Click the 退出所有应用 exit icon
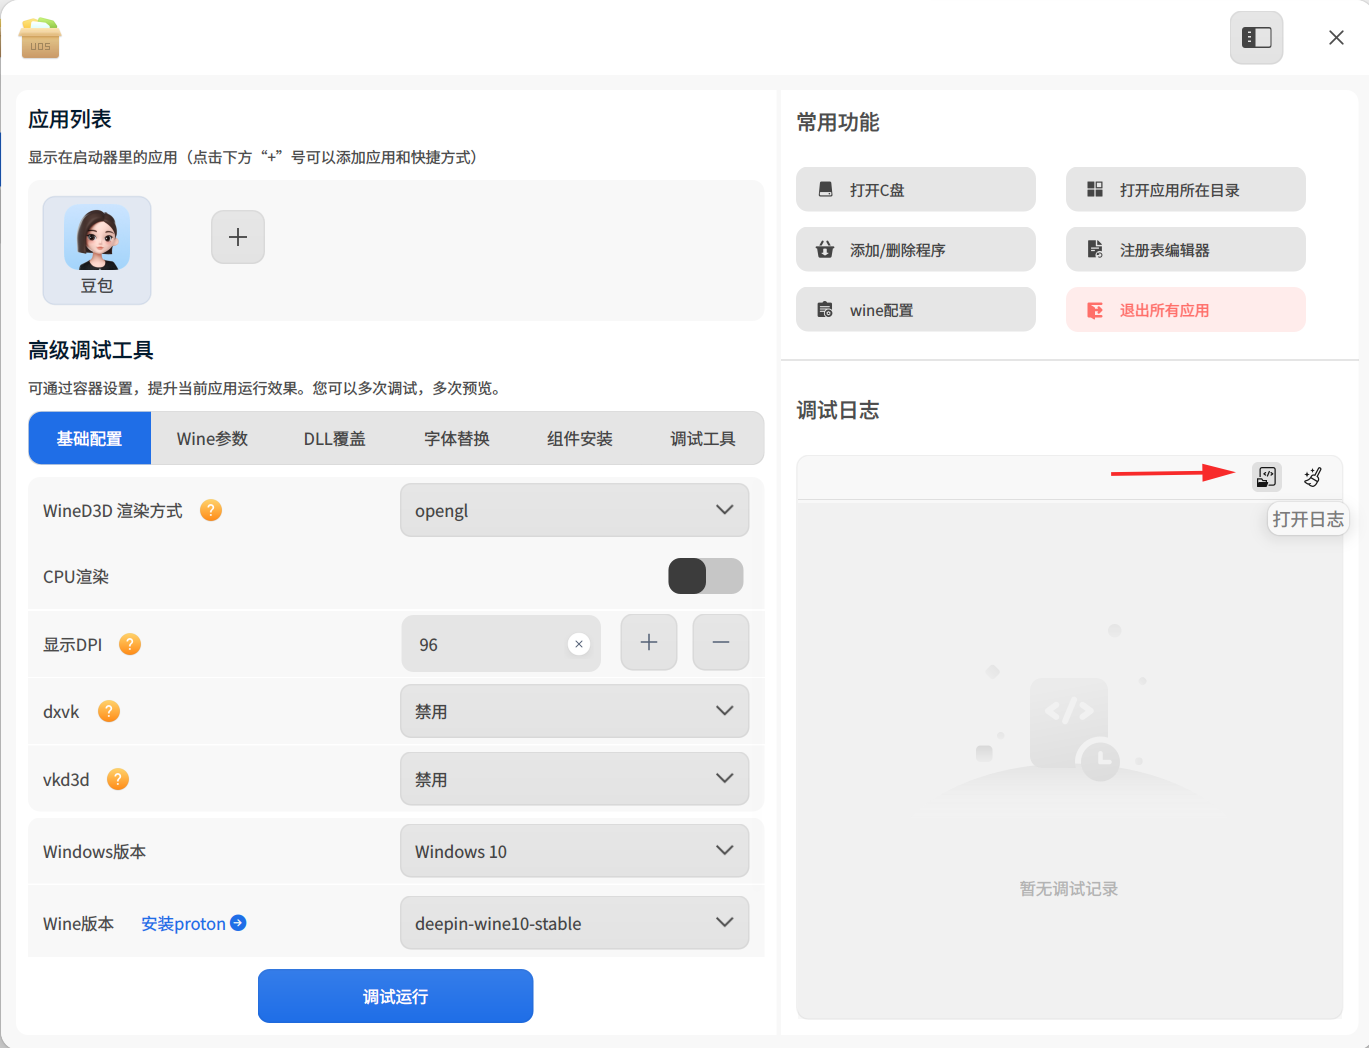Image resolution: width=1369 pixels, height=1048 pixels. tap(1095, 310)
